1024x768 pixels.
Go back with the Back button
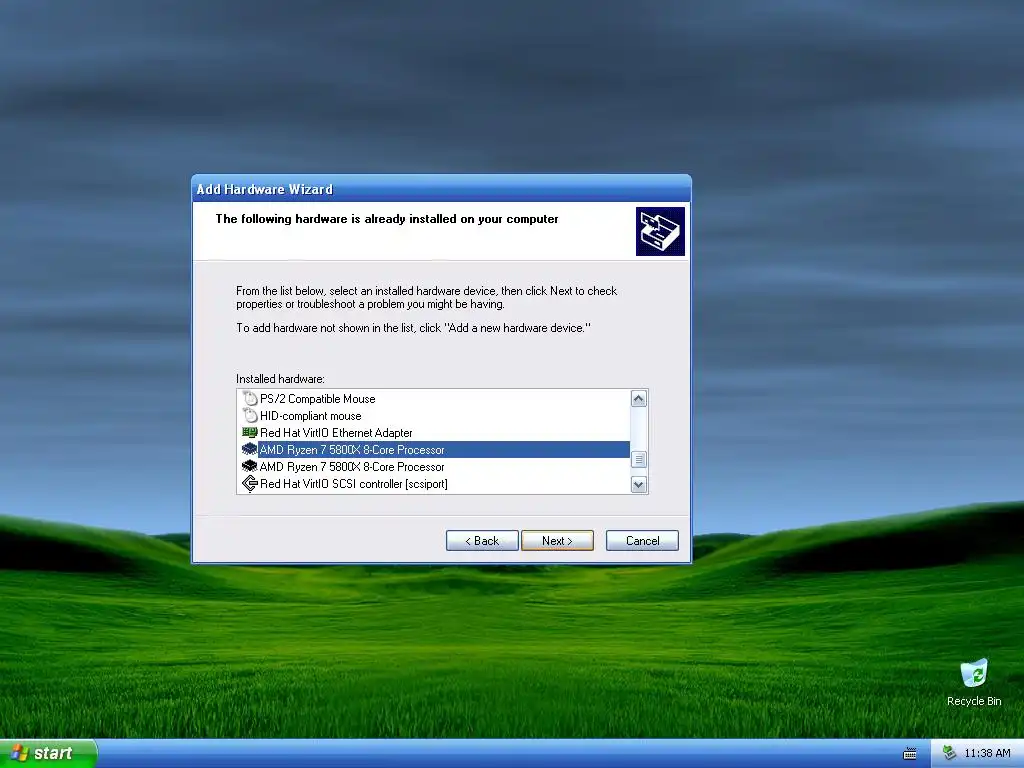point(482,541)
